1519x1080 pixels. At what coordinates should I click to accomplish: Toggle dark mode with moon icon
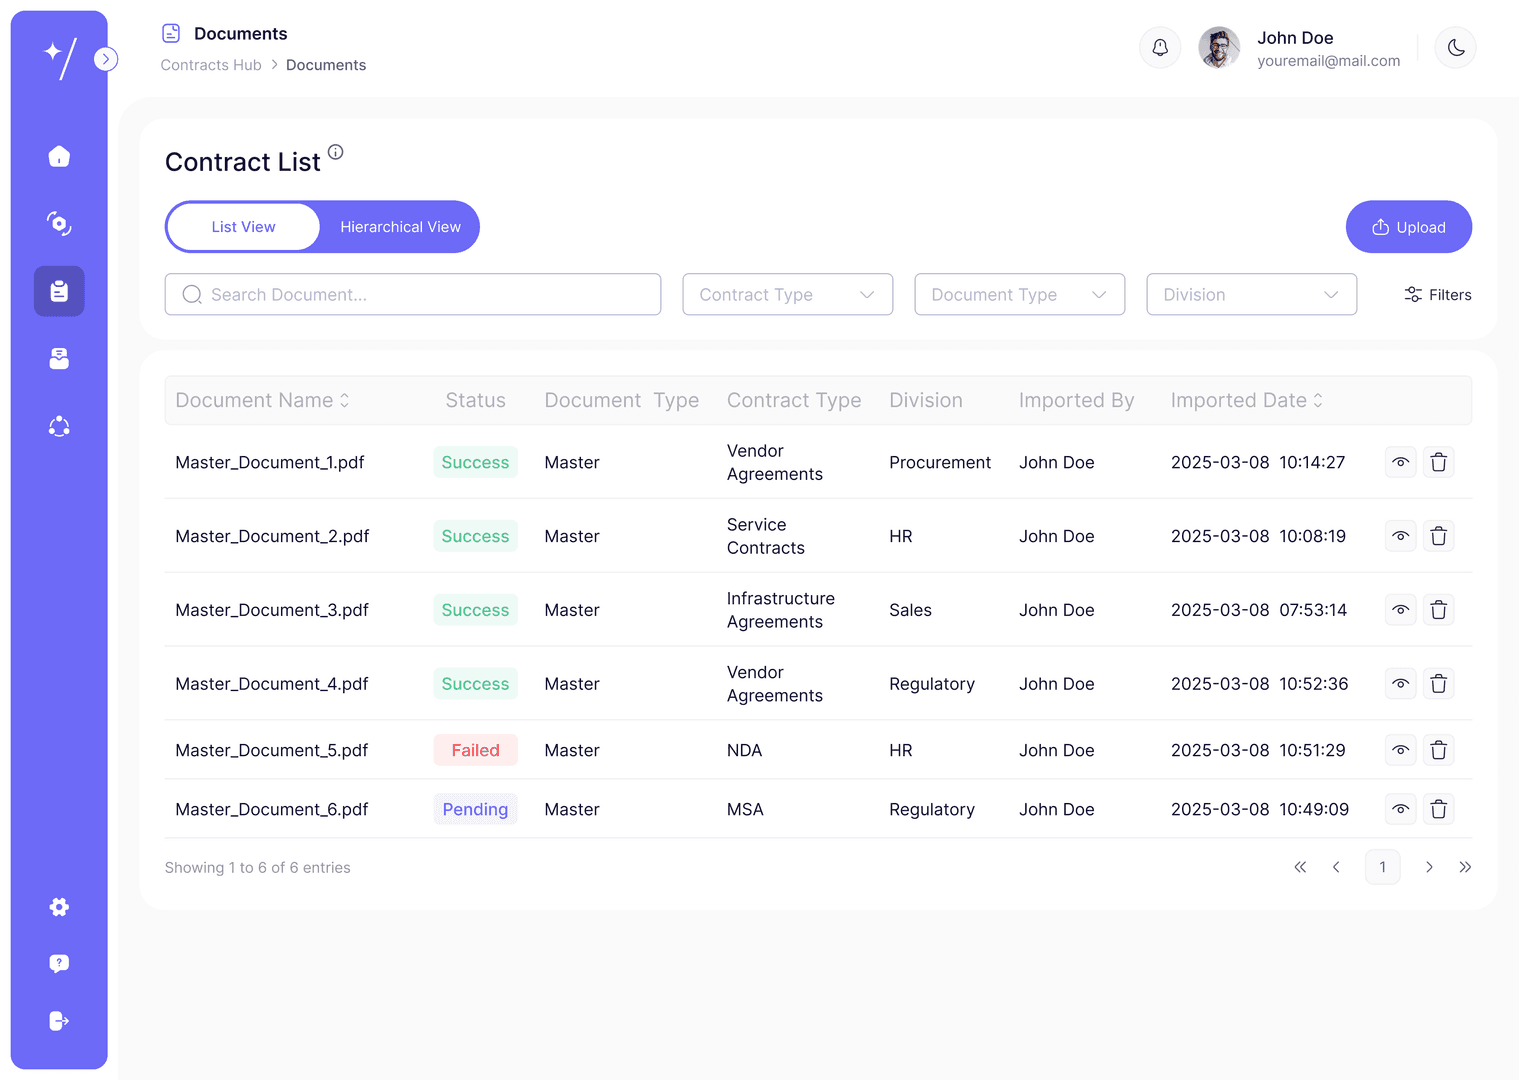[1456, 47]
